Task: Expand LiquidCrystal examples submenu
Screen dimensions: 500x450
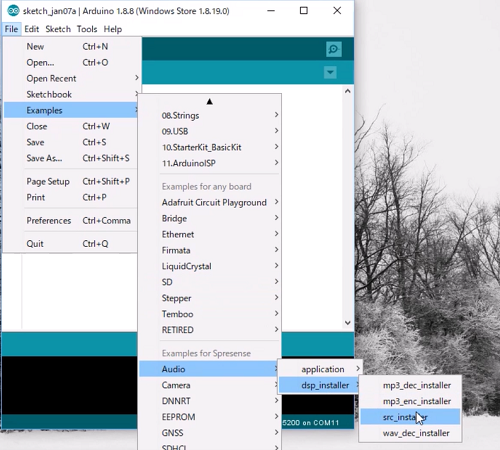Action: [x=210, y=266]
